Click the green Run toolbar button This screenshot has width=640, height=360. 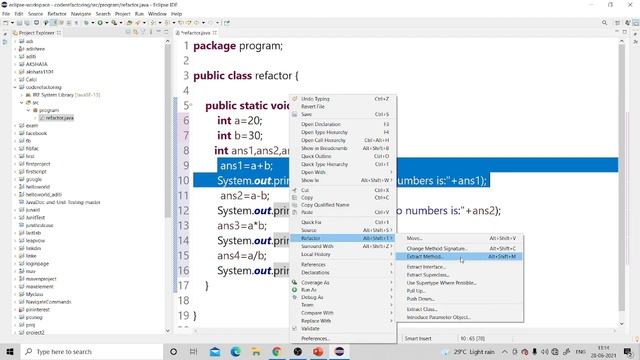pos(100,23)
